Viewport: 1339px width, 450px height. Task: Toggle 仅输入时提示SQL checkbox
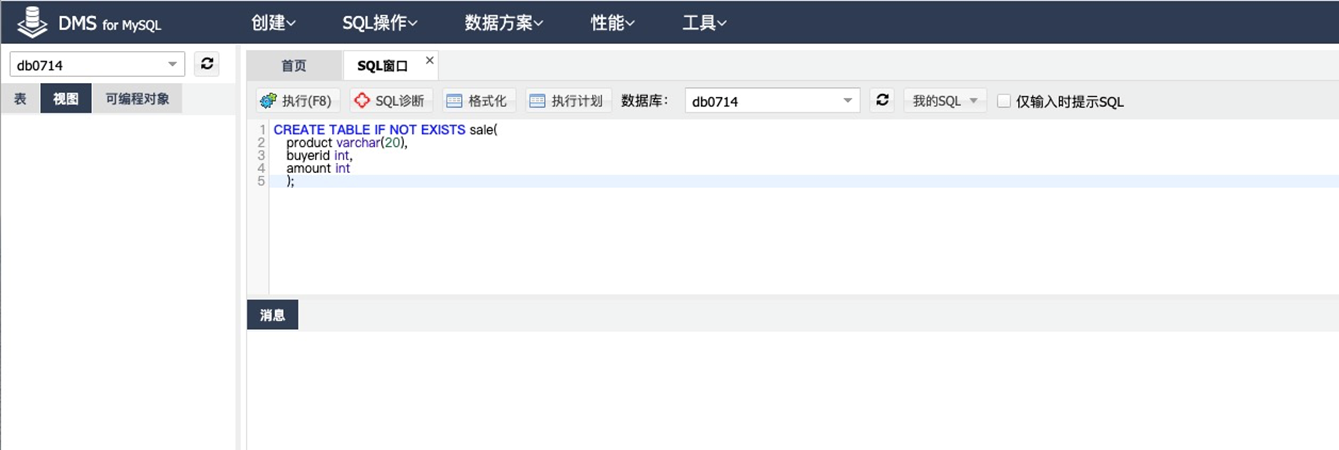point(1004,101)
